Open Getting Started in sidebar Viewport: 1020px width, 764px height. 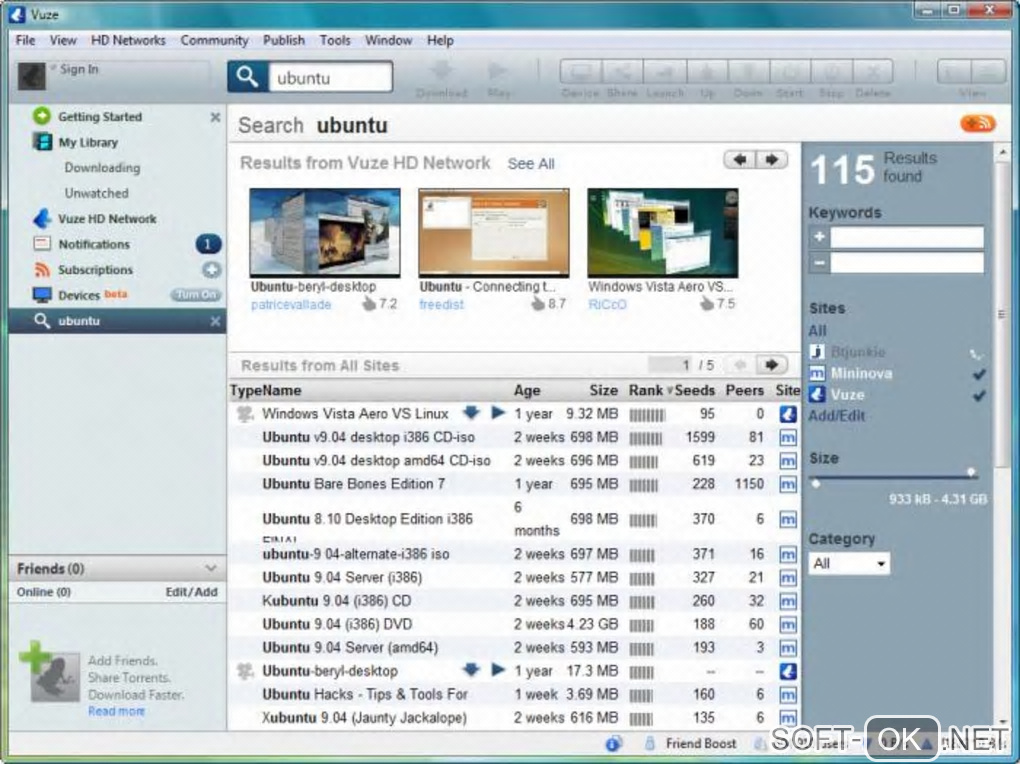click(100, 116)
